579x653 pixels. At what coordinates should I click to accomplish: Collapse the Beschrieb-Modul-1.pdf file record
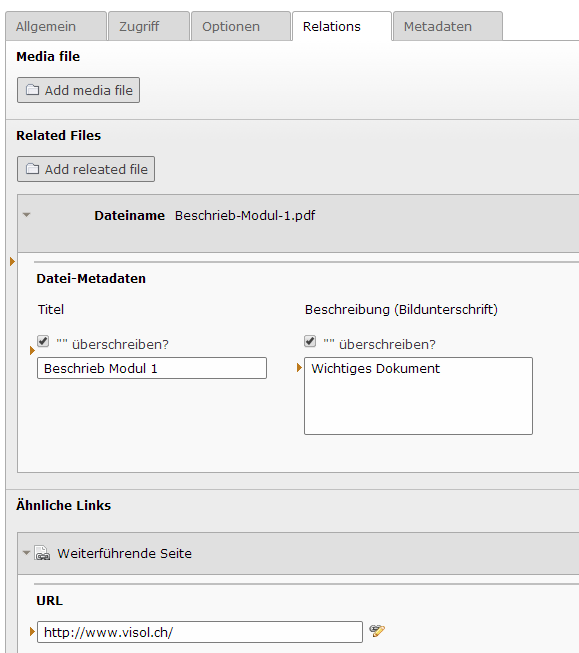tap(27, 215)
